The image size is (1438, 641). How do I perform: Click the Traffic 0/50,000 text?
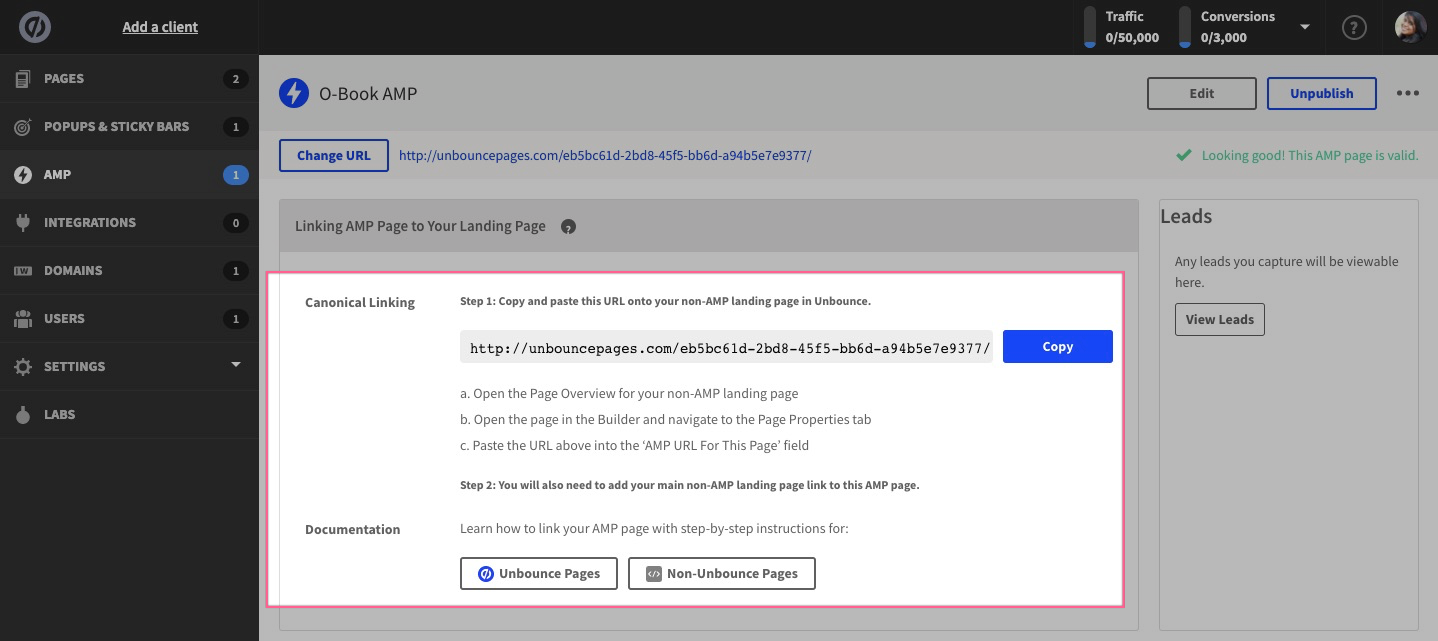pyautogui.click(x=1132, y=27)
